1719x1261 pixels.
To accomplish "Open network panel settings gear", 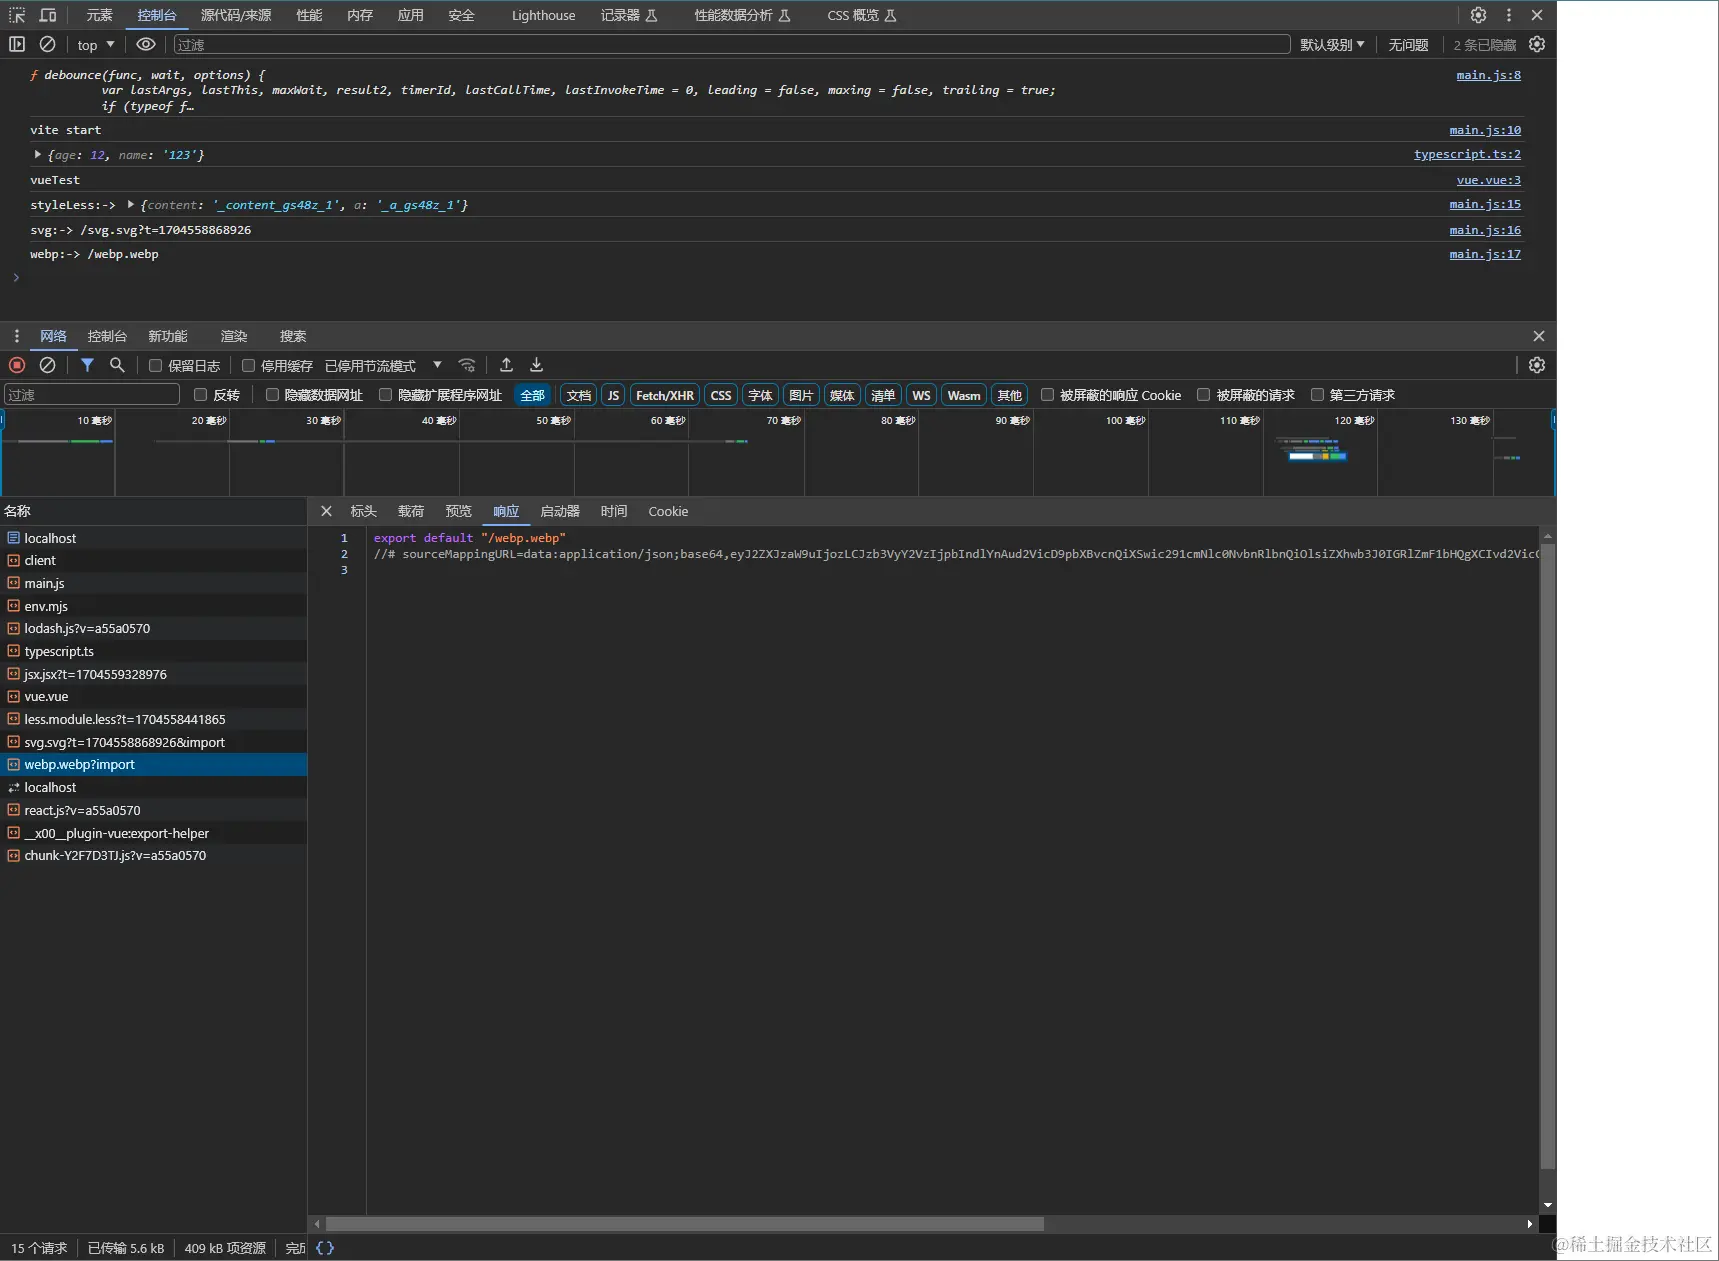I will tap(1537, 365).
